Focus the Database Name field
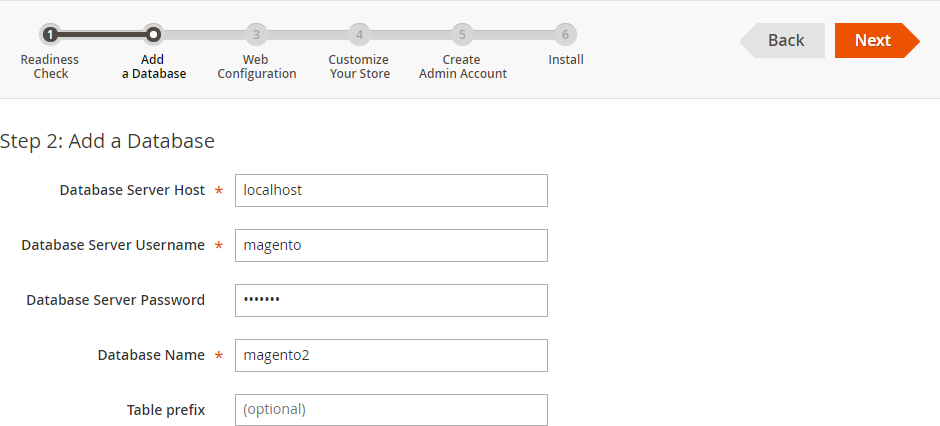Image resolution: width=940 pixels, height=426 pixels. click(x=391, y=355)
